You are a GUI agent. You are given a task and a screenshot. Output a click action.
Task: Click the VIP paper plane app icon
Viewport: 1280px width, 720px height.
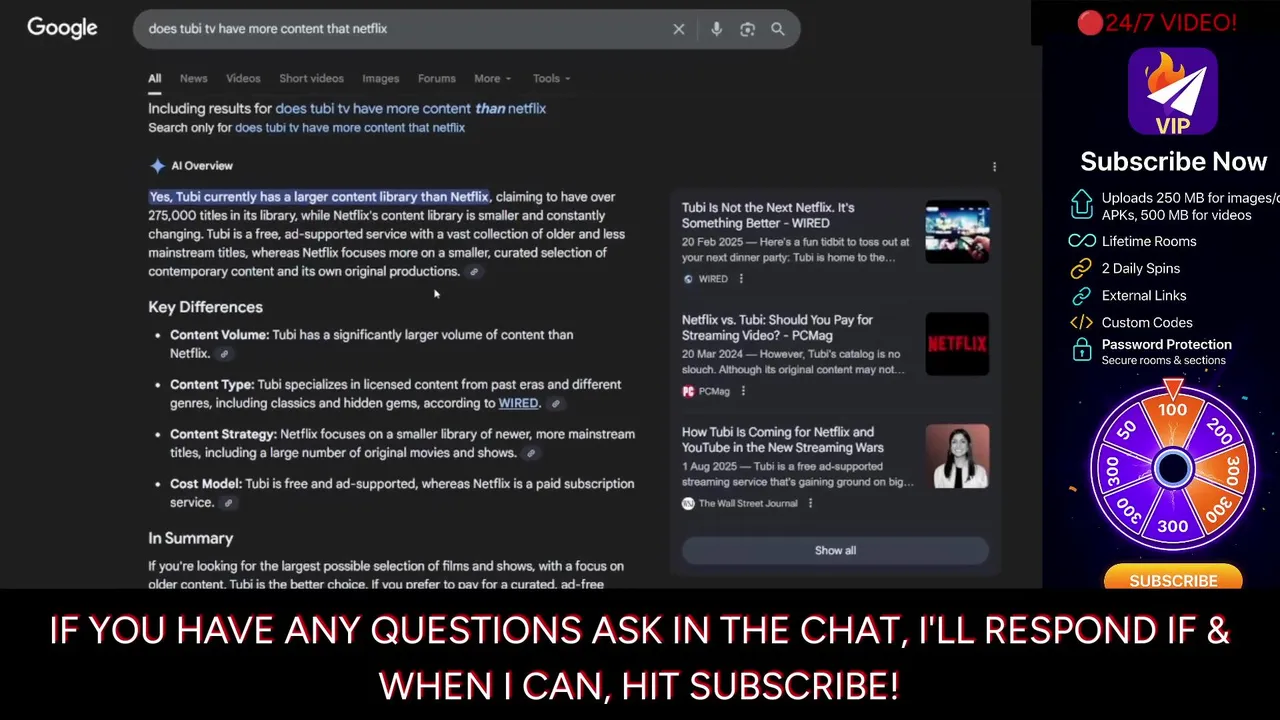[1173, 91]
